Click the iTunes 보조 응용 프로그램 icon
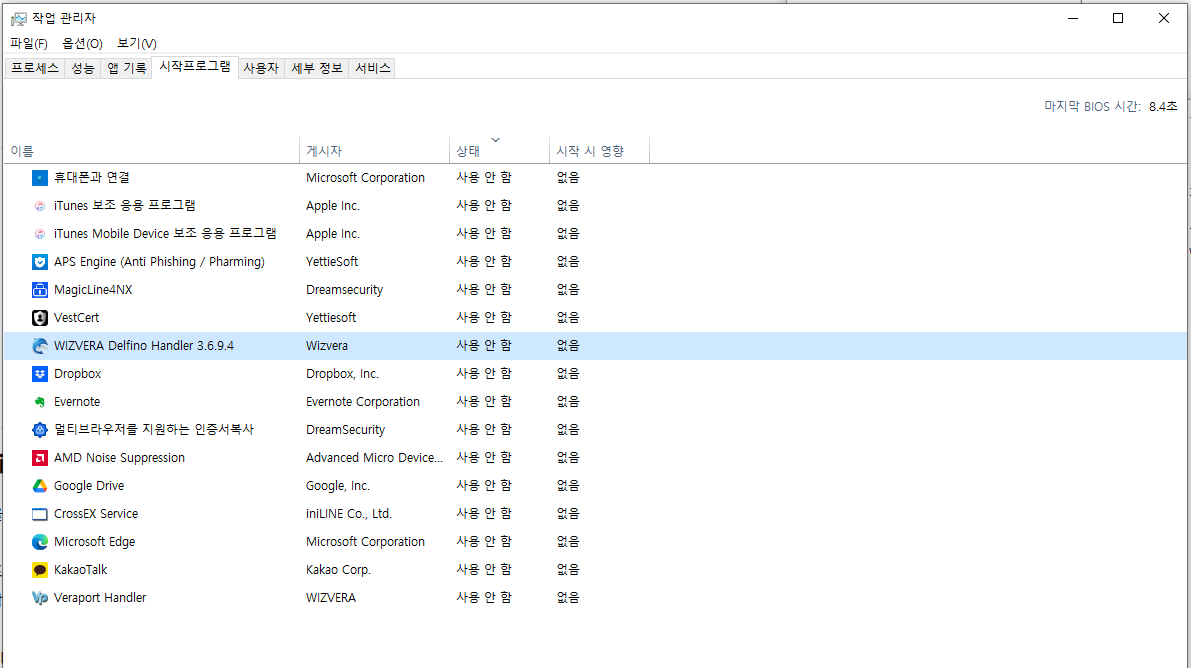Screen dimensions: 1191x668 pyautogui.click(x=40, y=206)
